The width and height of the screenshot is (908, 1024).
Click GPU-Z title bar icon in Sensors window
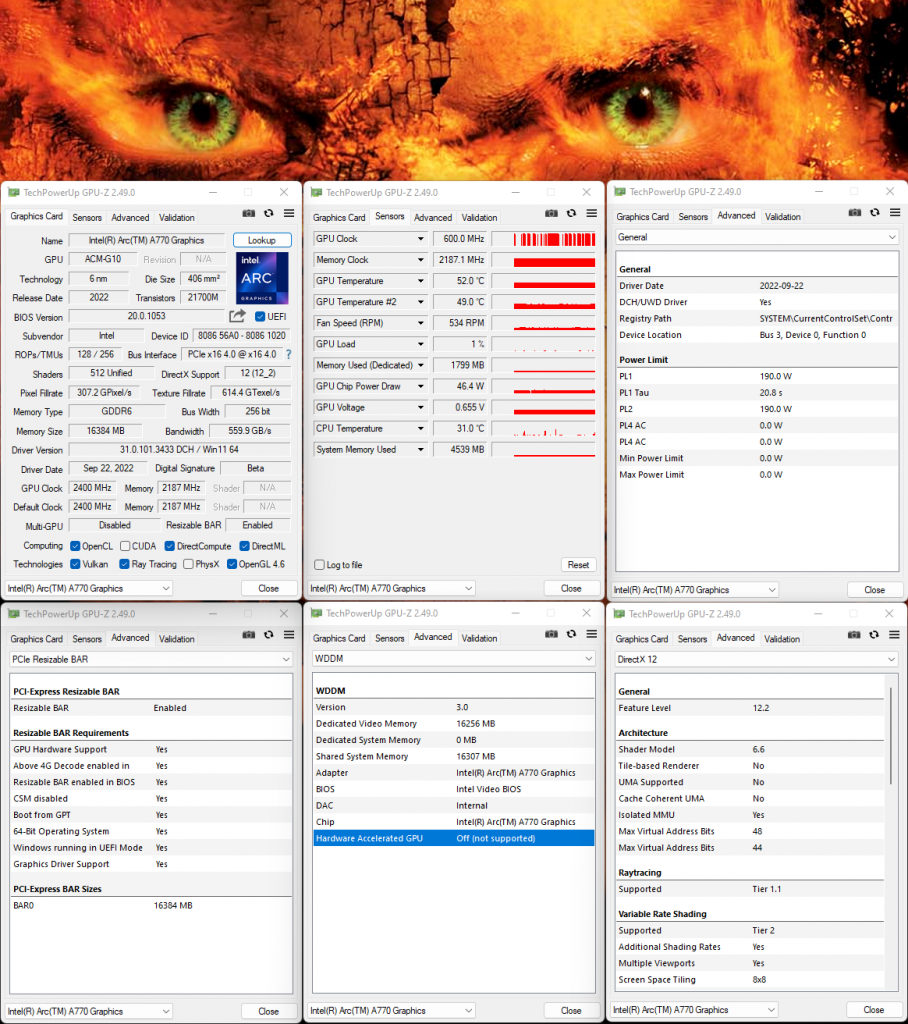pyautogui.click(x=317, y=193)
